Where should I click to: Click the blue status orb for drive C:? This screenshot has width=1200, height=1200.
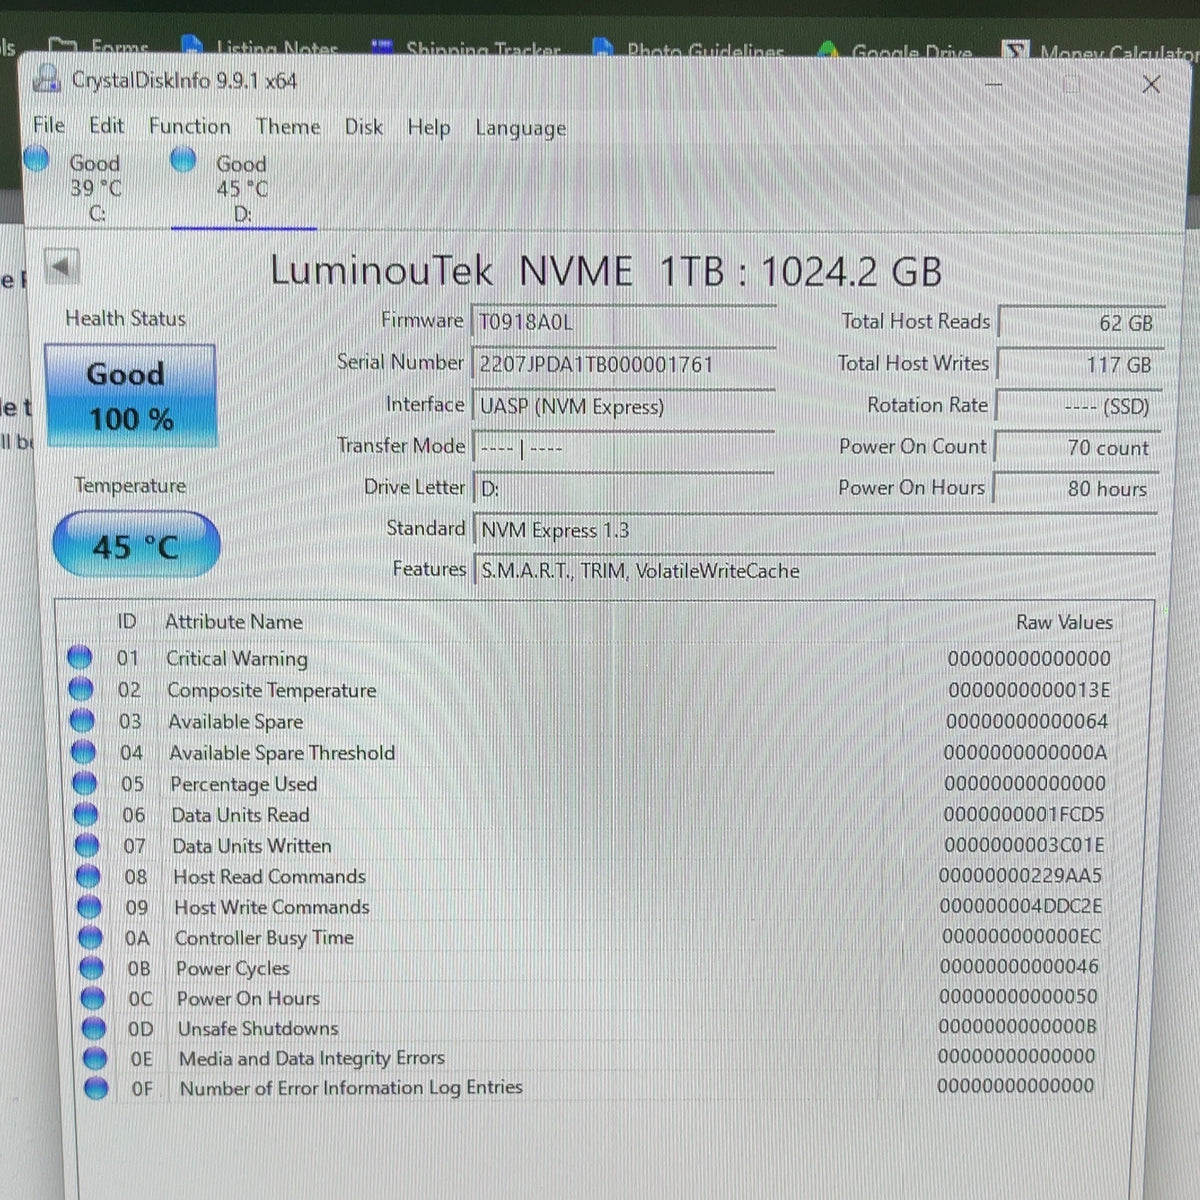coord(36,158)
